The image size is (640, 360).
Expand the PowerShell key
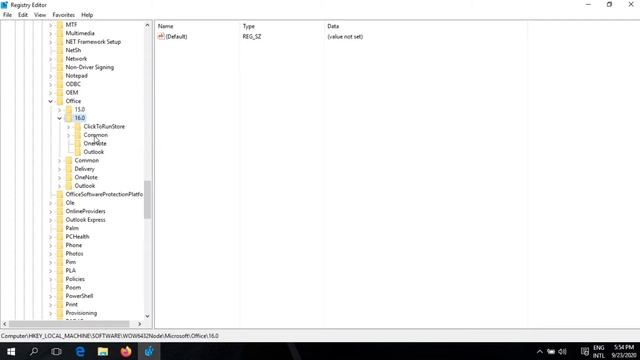(51, 296)
